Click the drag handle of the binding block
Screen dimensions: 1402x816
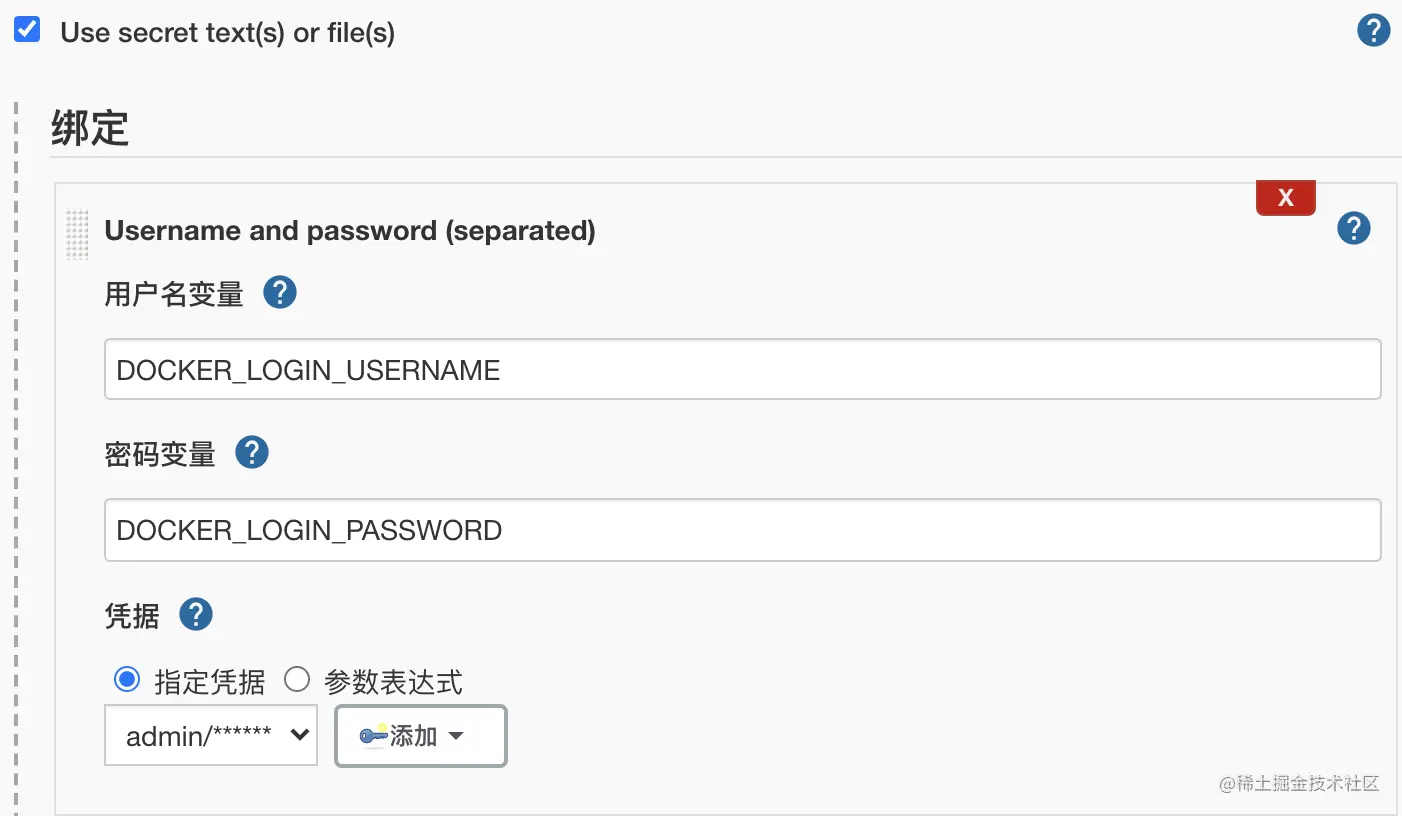pos(77,234)
